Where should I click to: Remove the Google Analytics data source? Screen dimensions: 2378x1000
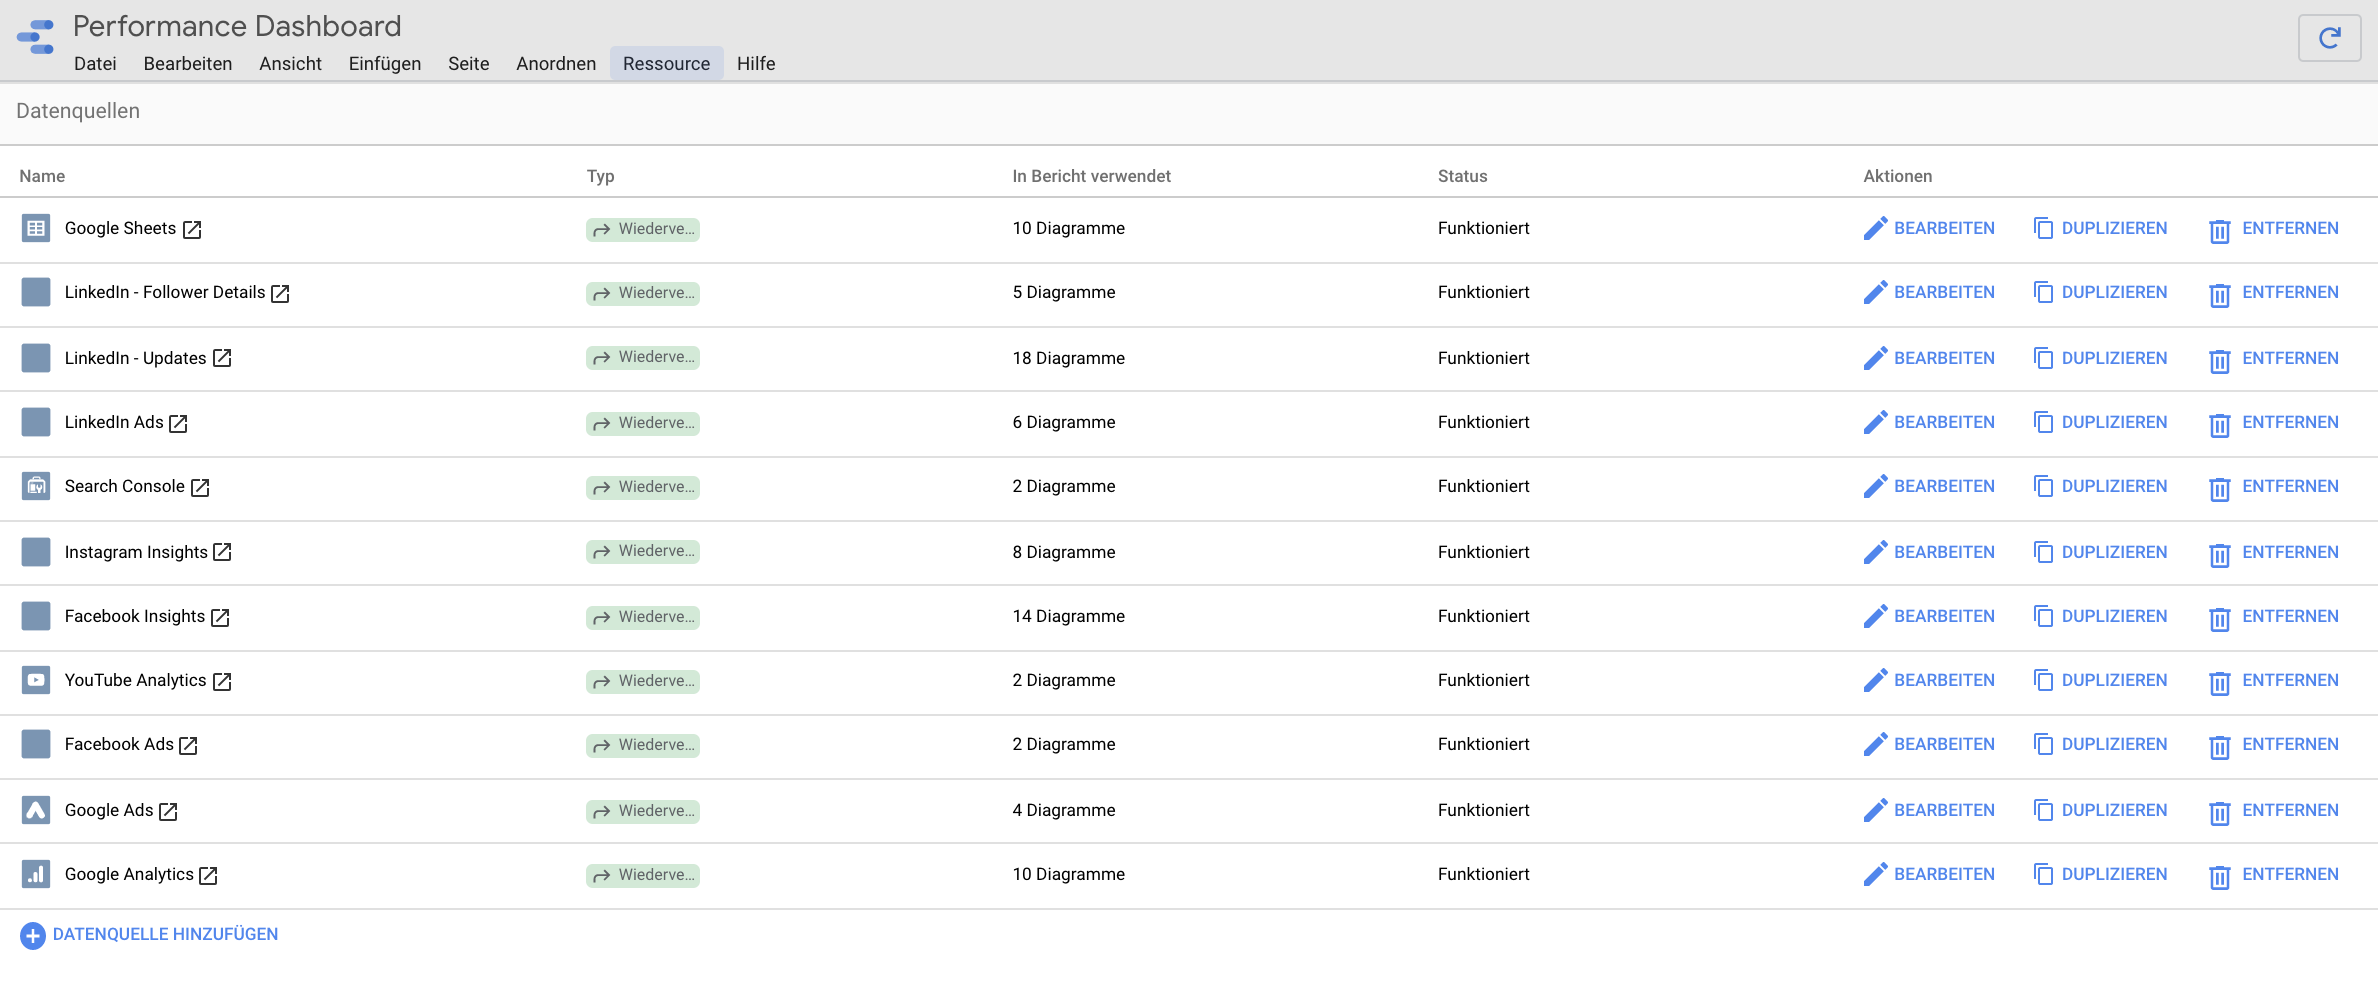click(x=2274, y=875)
